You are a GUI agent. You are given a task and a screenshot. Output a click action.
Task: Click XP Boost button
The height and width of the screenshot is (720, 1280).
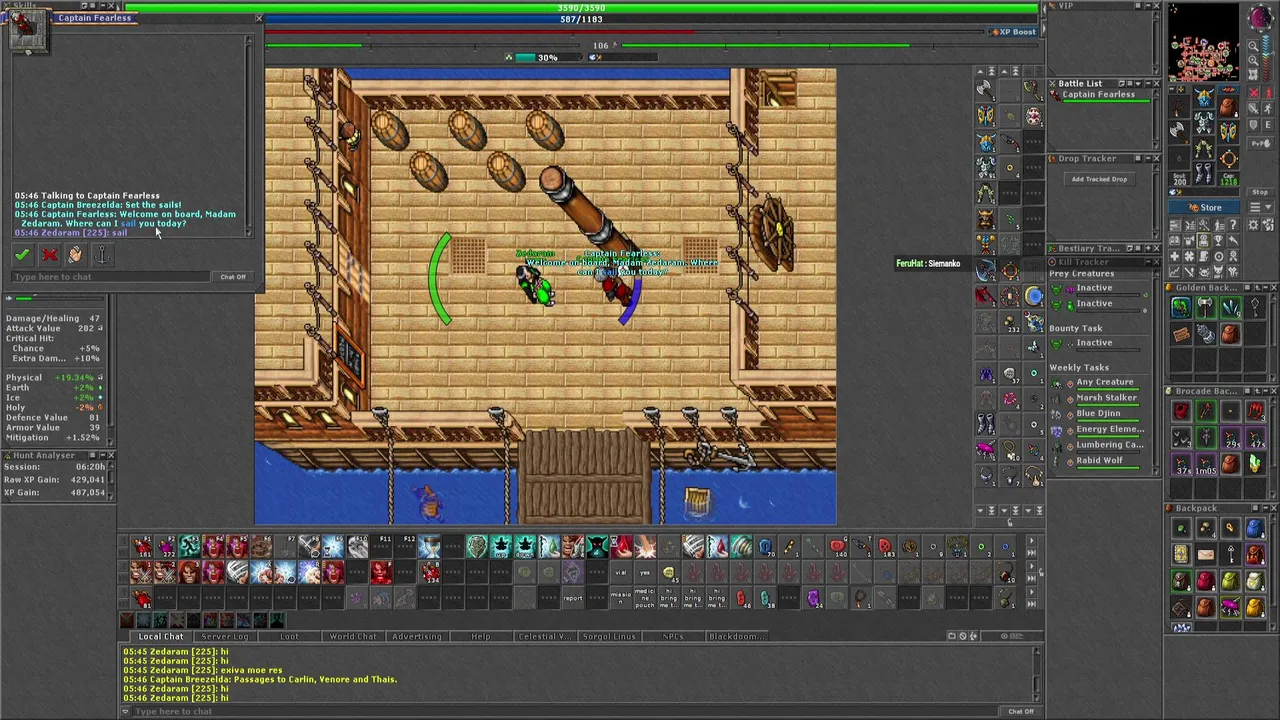1012,32
